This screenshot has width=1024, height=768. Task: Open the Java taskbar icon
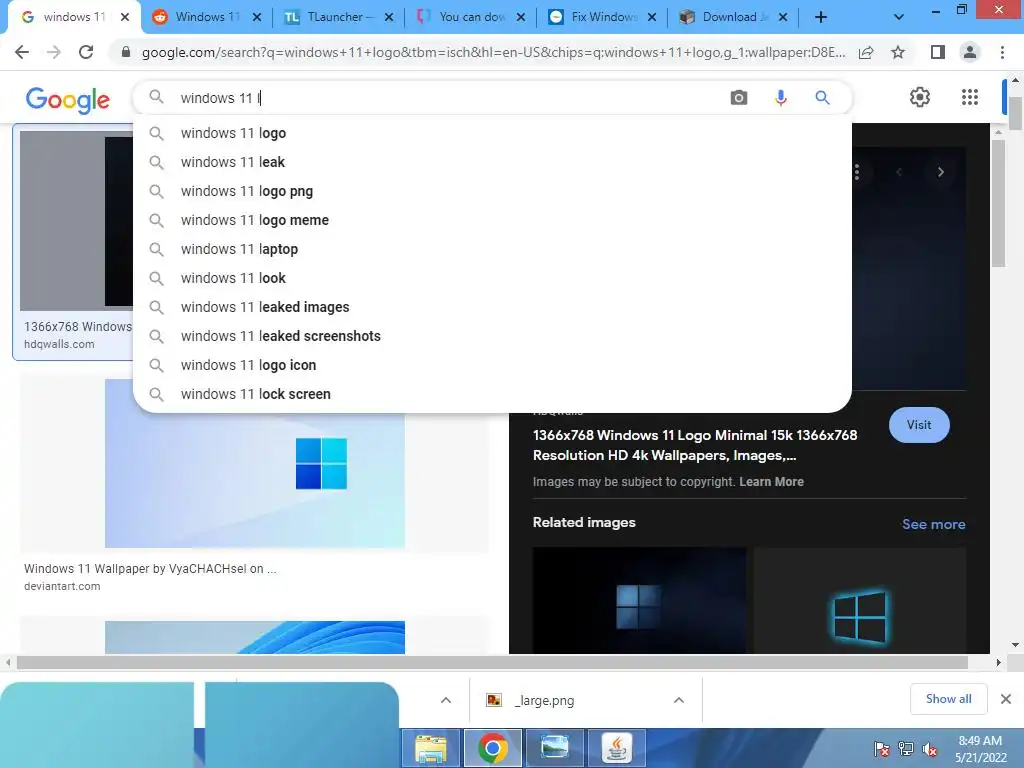click(616, 748)
